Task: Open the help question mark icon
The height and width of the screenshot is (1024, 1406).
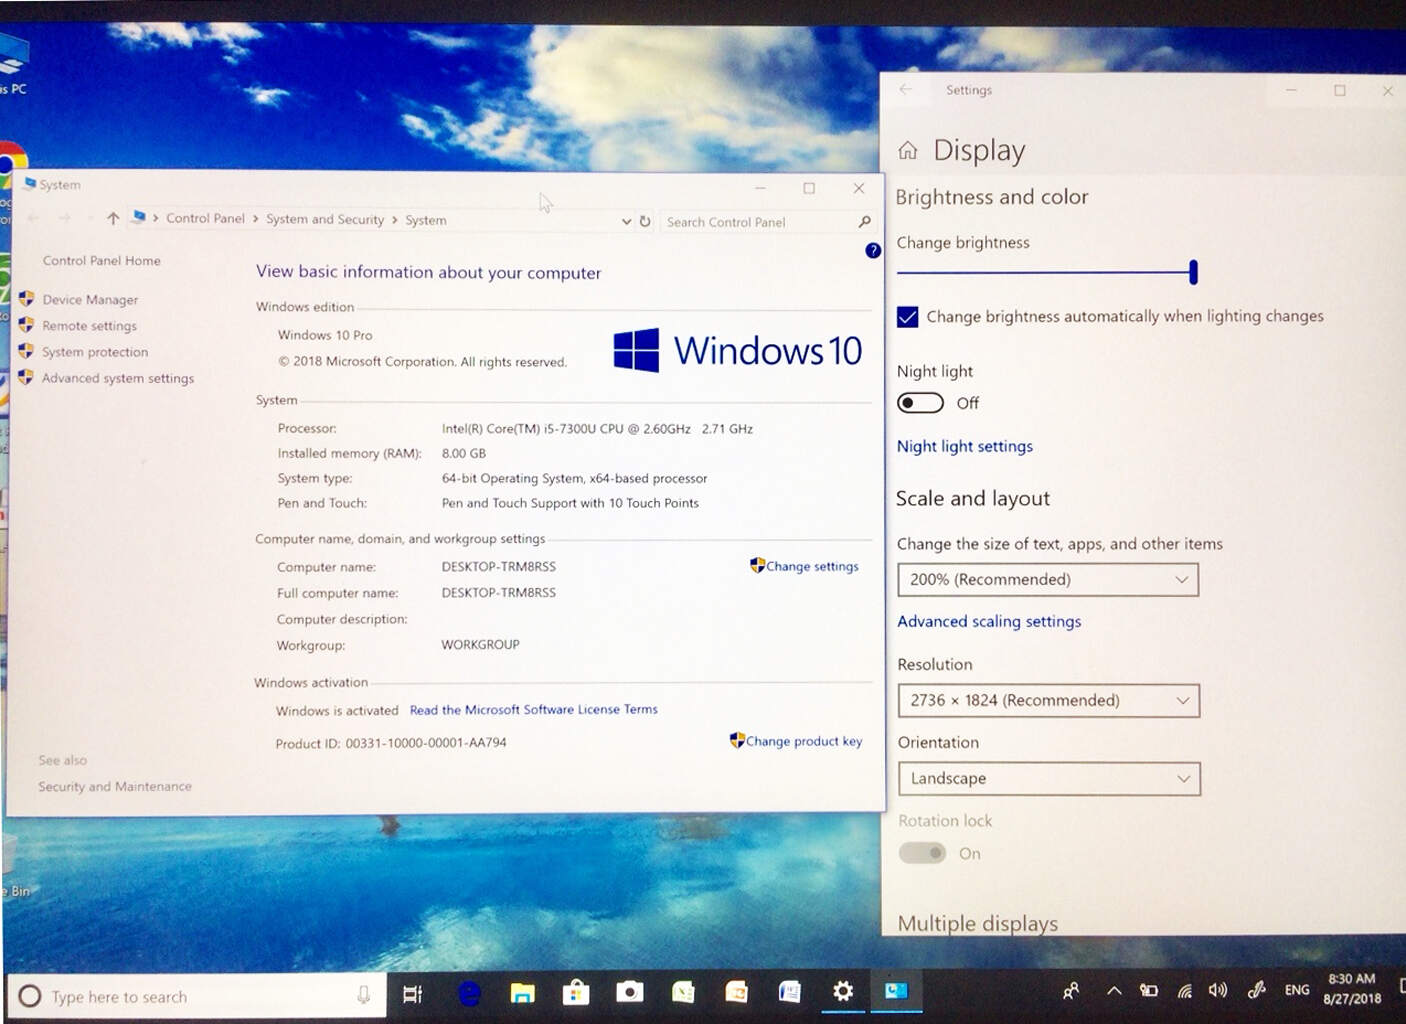Action: 873,251
